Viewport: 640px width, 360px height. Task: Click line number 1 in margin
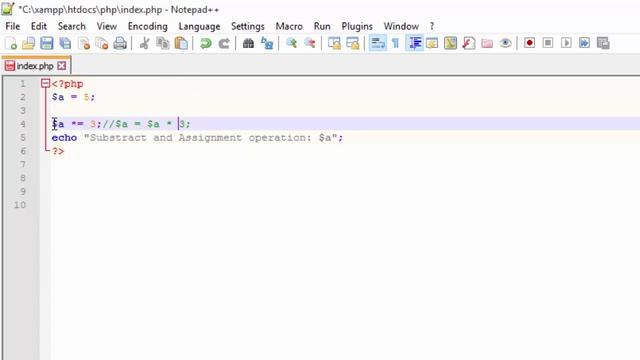click(23, 84)
